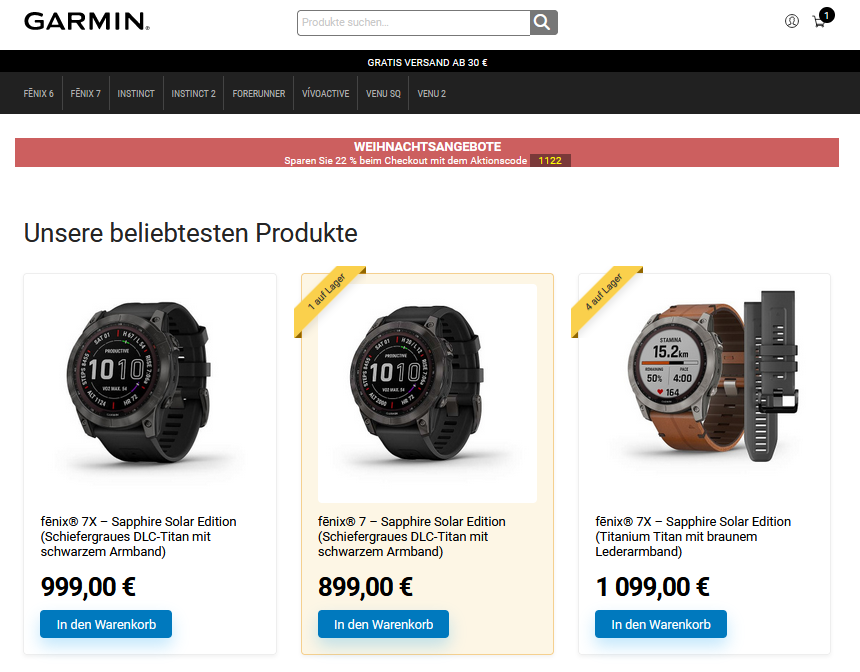Open the shopping cart icon
Screen dimensions: 860x672
(x=819, y=22)
